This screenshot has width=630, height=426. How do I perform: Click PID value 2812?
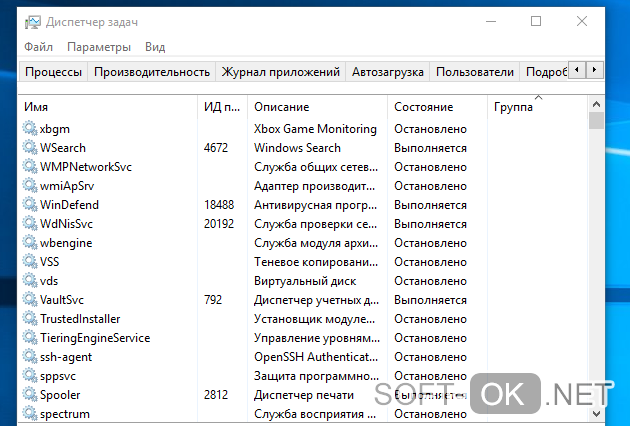click(216, 395)
